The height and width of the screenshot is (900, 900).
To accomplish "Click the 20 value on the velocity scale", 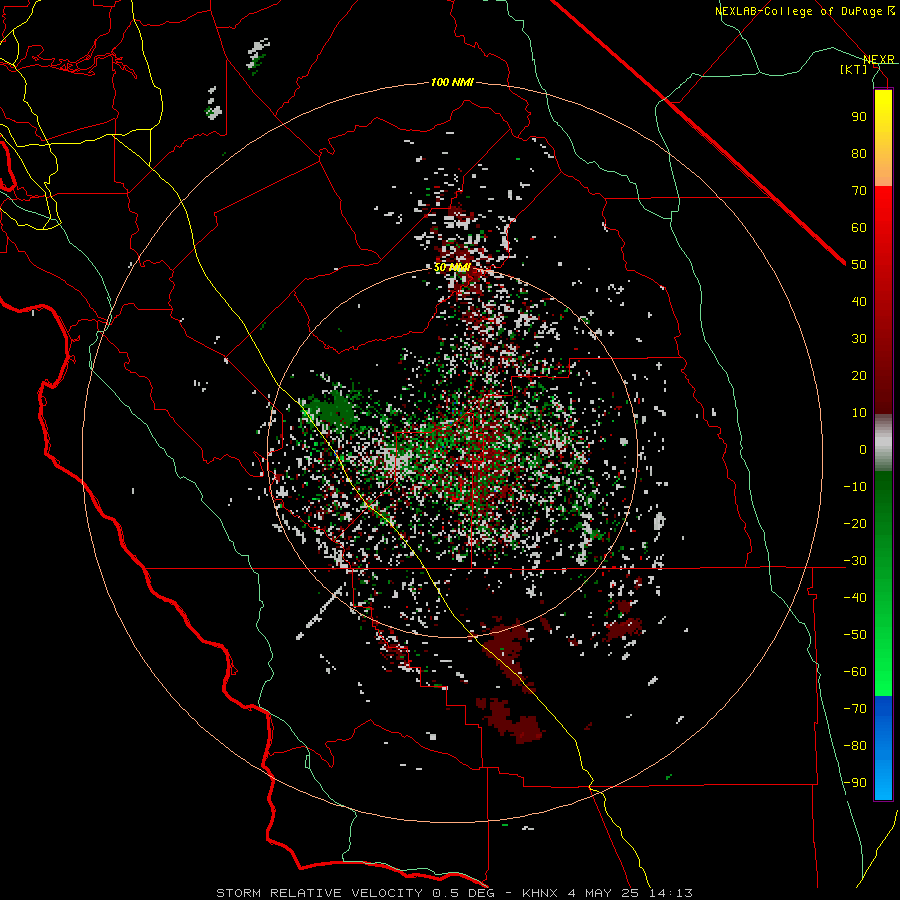I will pyautogui.click(x=859, y=376).
